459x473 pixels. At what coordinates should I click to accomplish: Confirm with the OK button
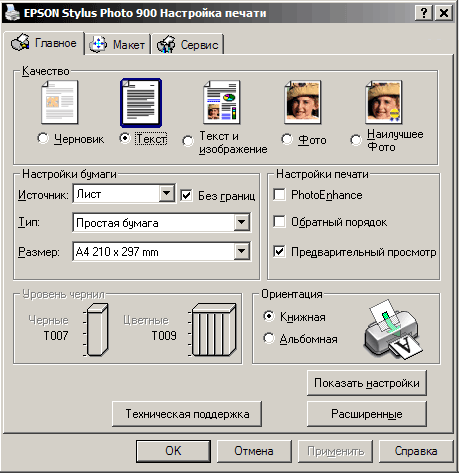click(x=173, y=451)
